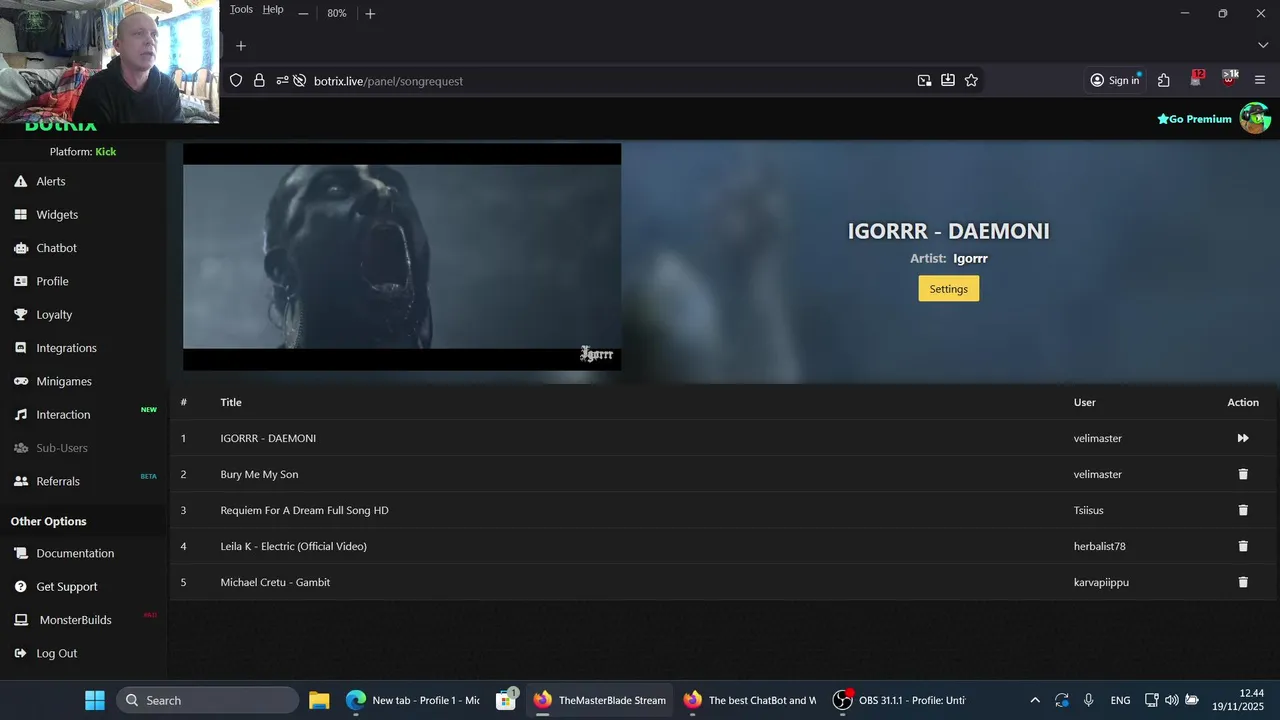Viewport: 1280px width, 720px height.
Task: Select the Michael Cretu - Gambit title
Action: 275,582
